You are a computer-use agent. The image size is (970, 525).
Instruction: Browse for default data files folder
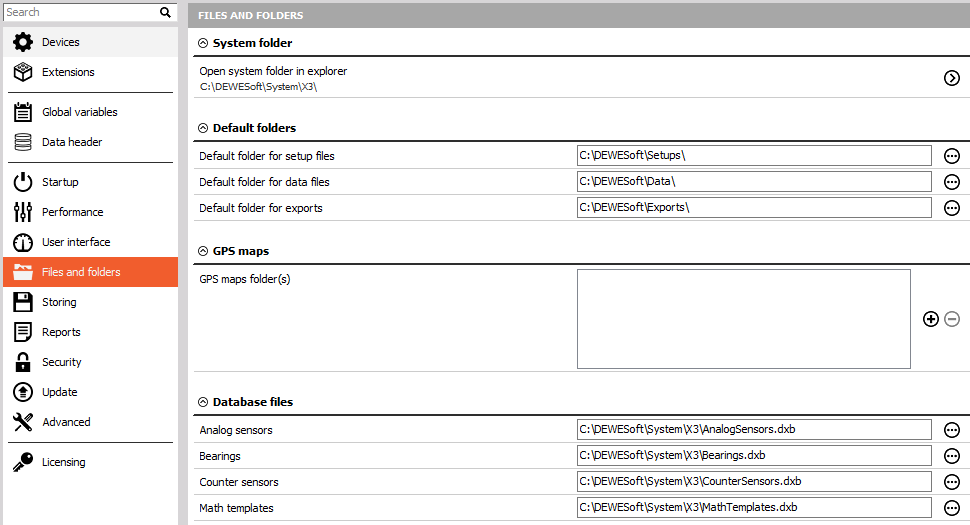951,182
